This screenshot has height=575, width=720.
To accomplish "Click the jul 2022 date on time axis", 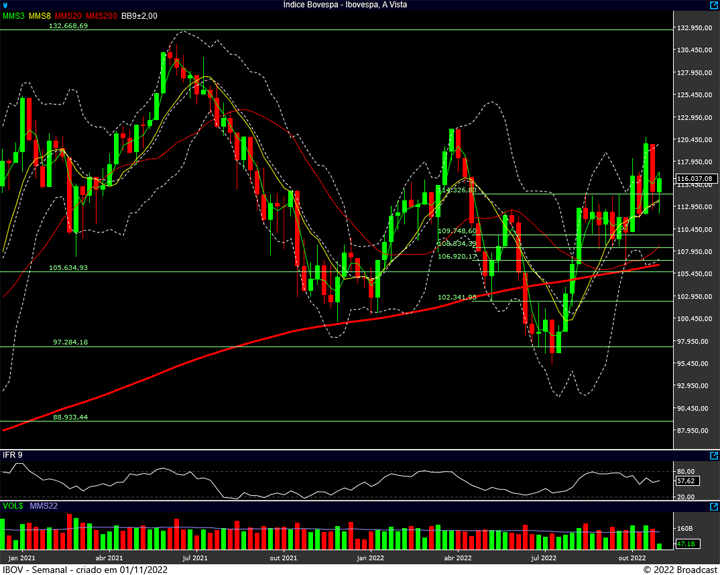I will pos(543,558).
